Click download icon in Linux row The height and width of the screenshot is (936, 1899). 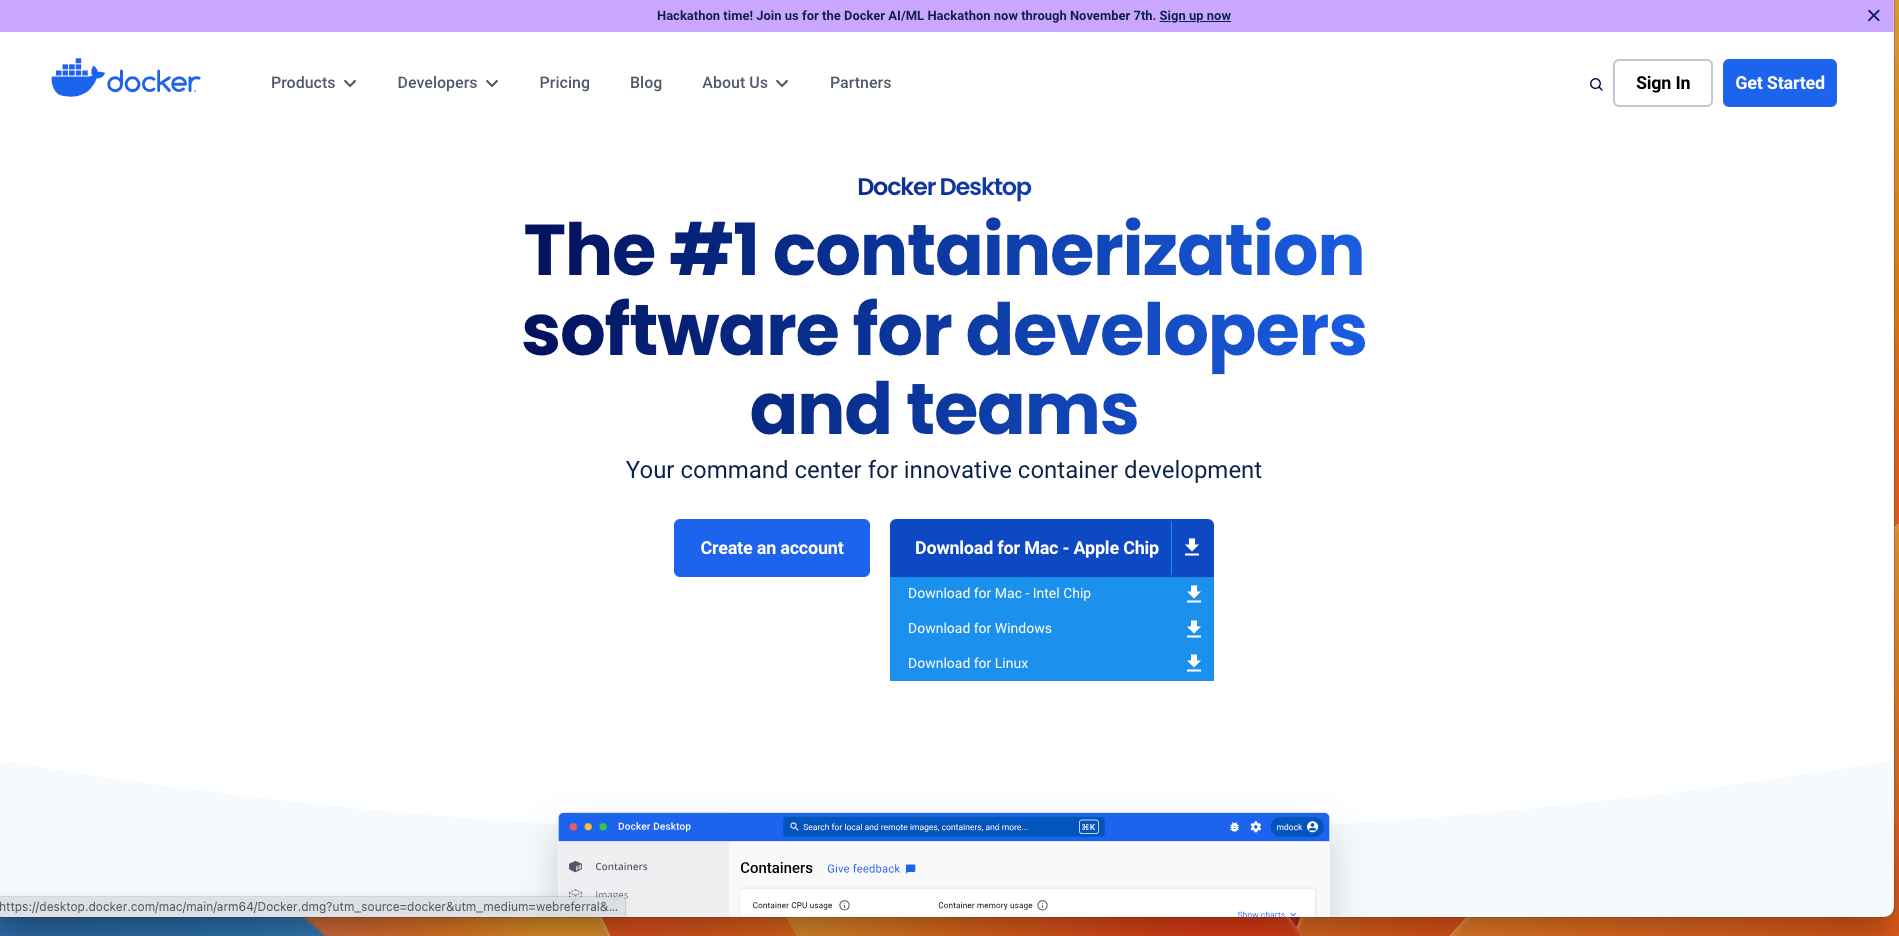pos(1193,663)
